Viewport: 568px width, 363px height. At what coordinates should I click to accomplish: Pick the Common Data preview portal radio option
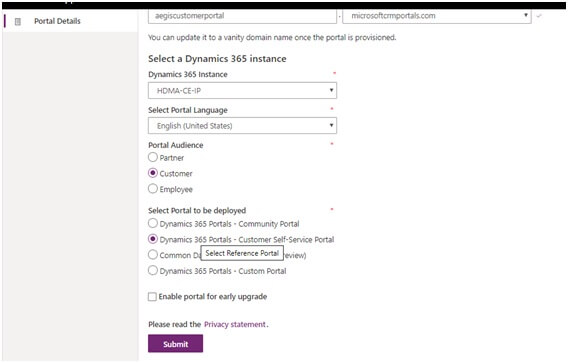coord(153,255)
